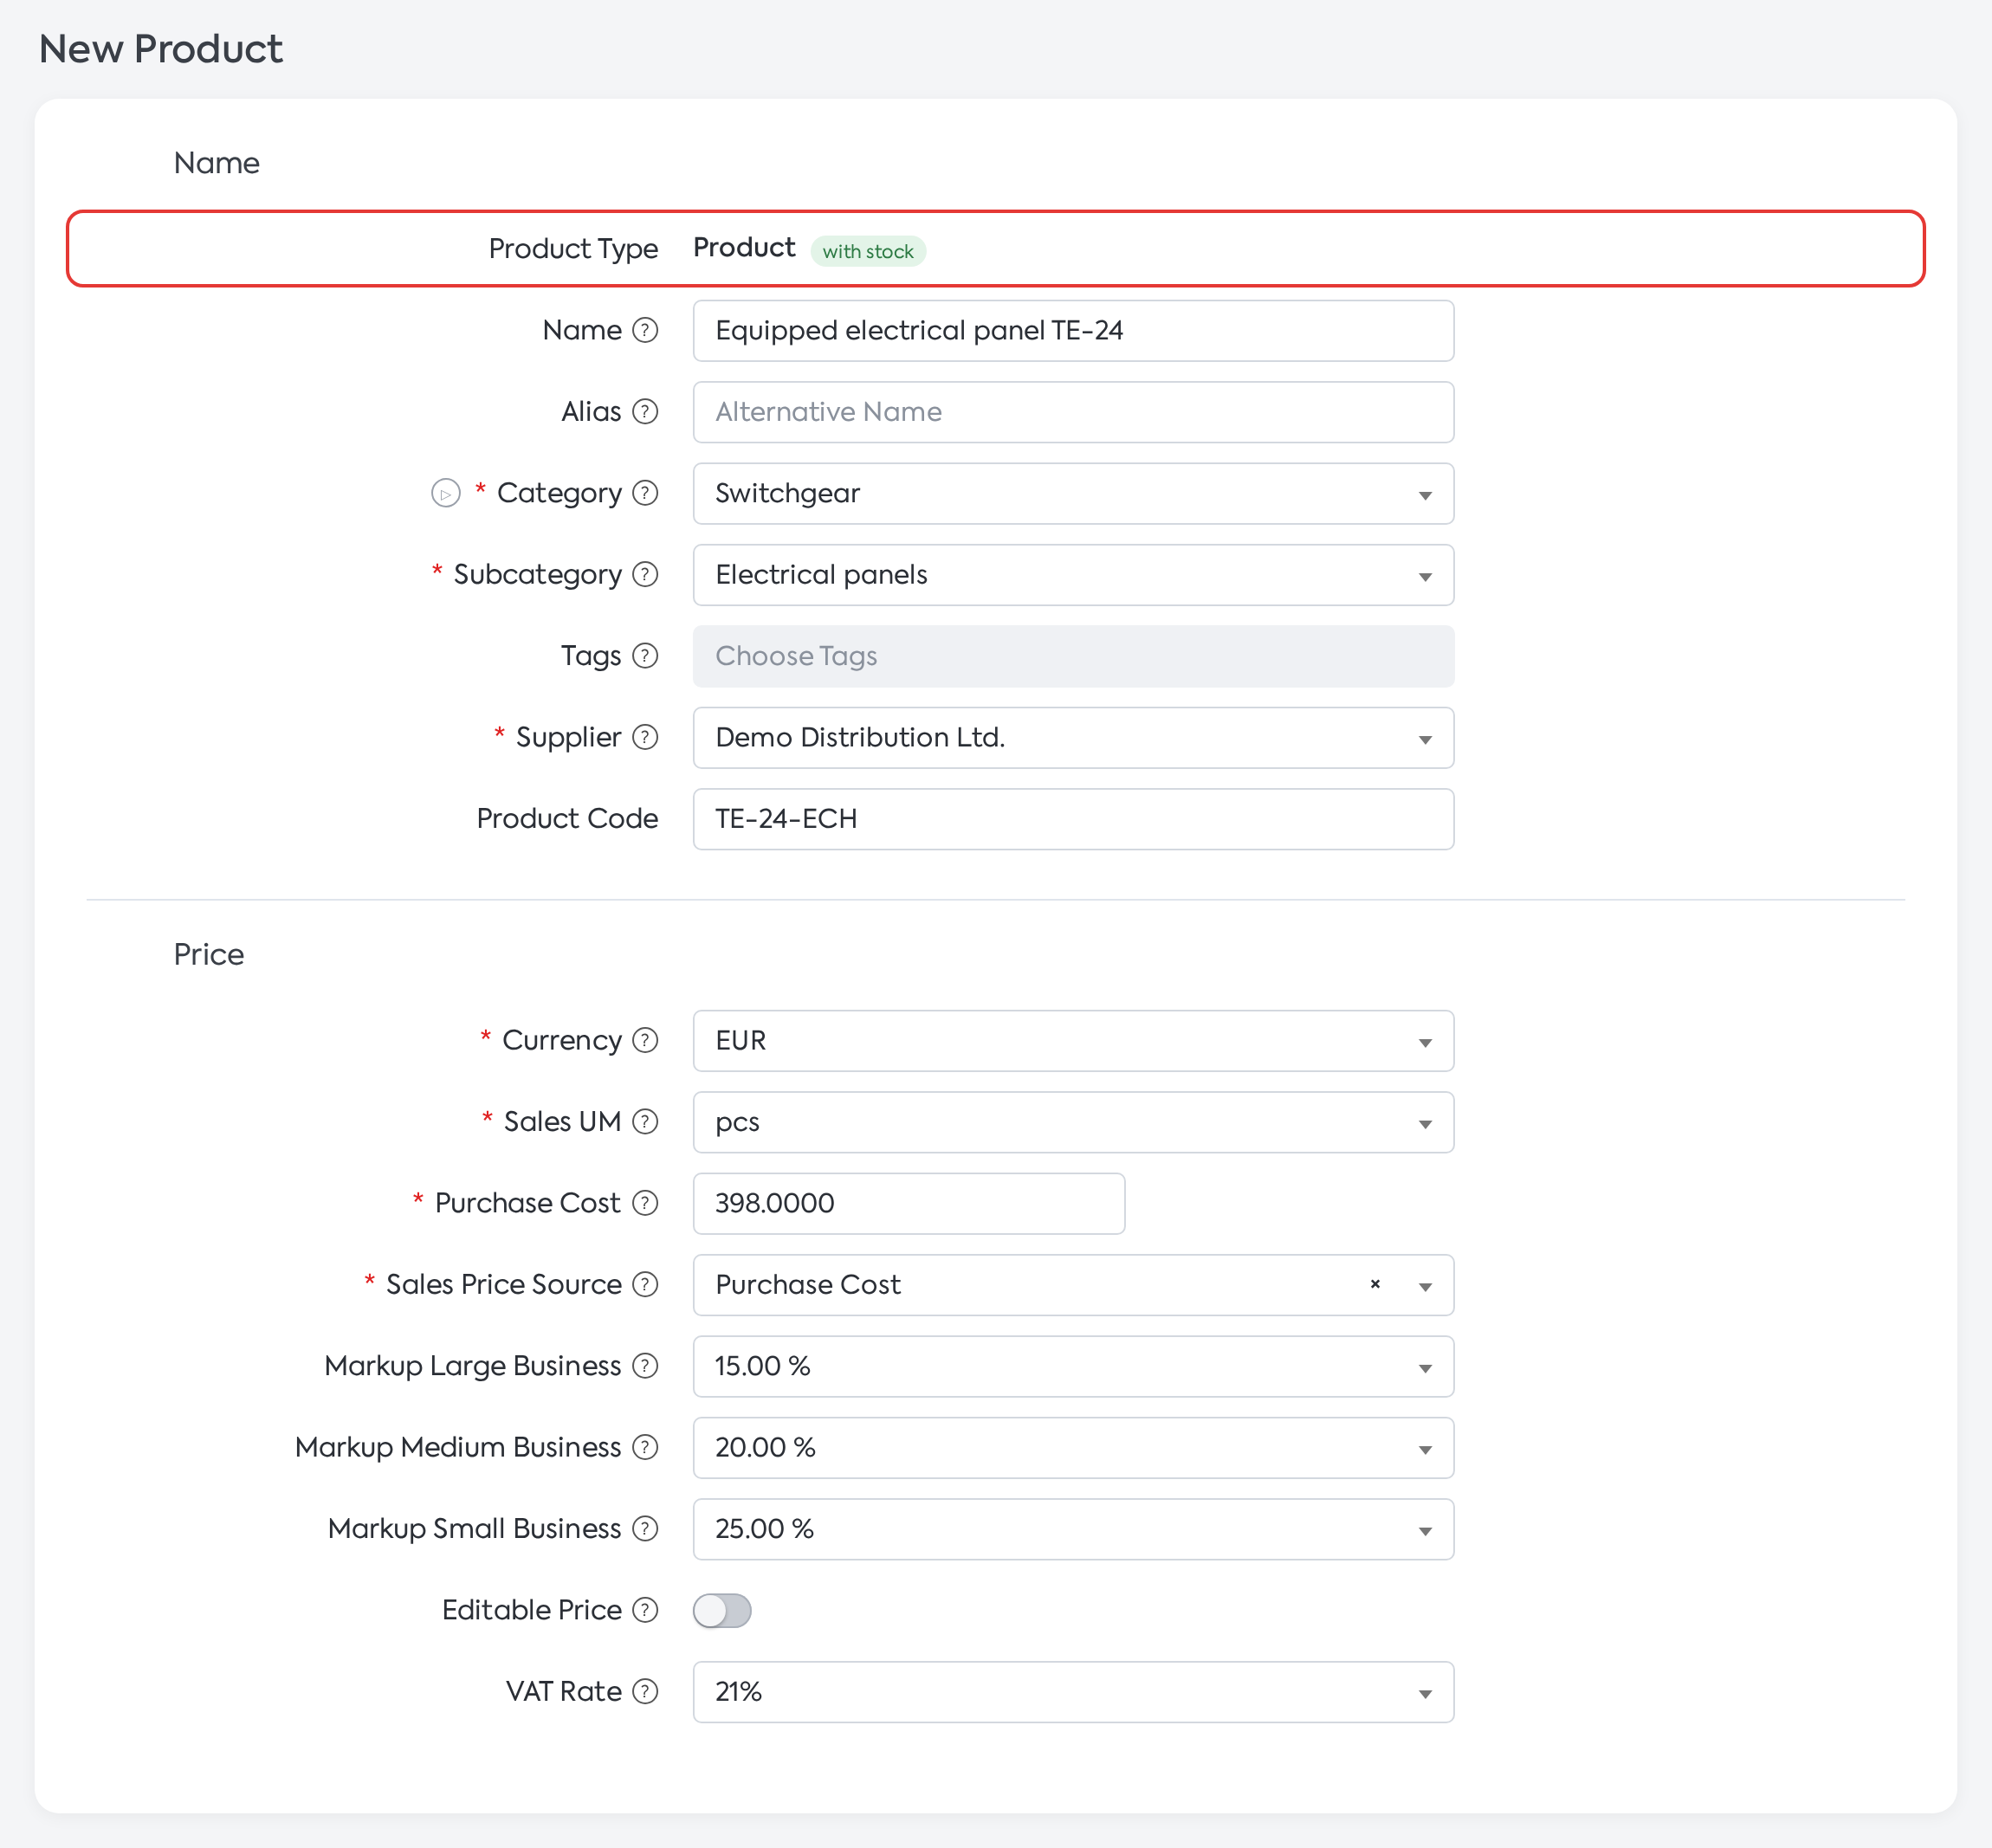
Task: Click the help icon next to Markup Small Business
Action: (646, 1529)
